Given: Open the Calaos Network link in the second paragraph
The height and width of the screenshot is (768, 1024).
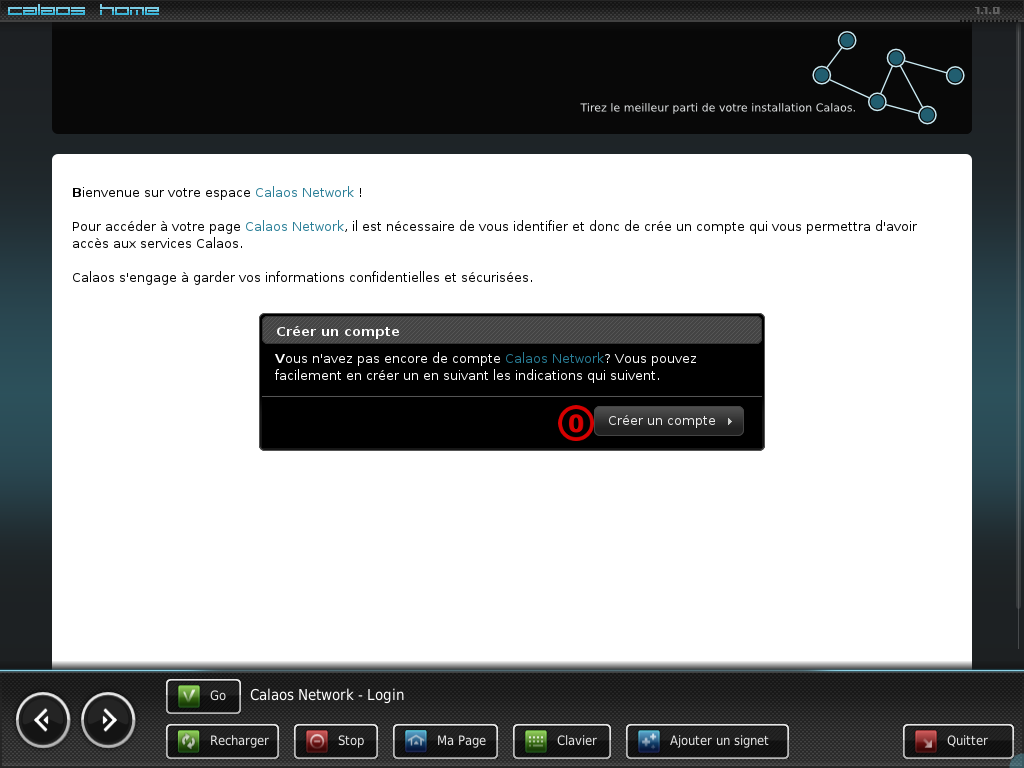Looking at the screenshot, I should (295, 227).
